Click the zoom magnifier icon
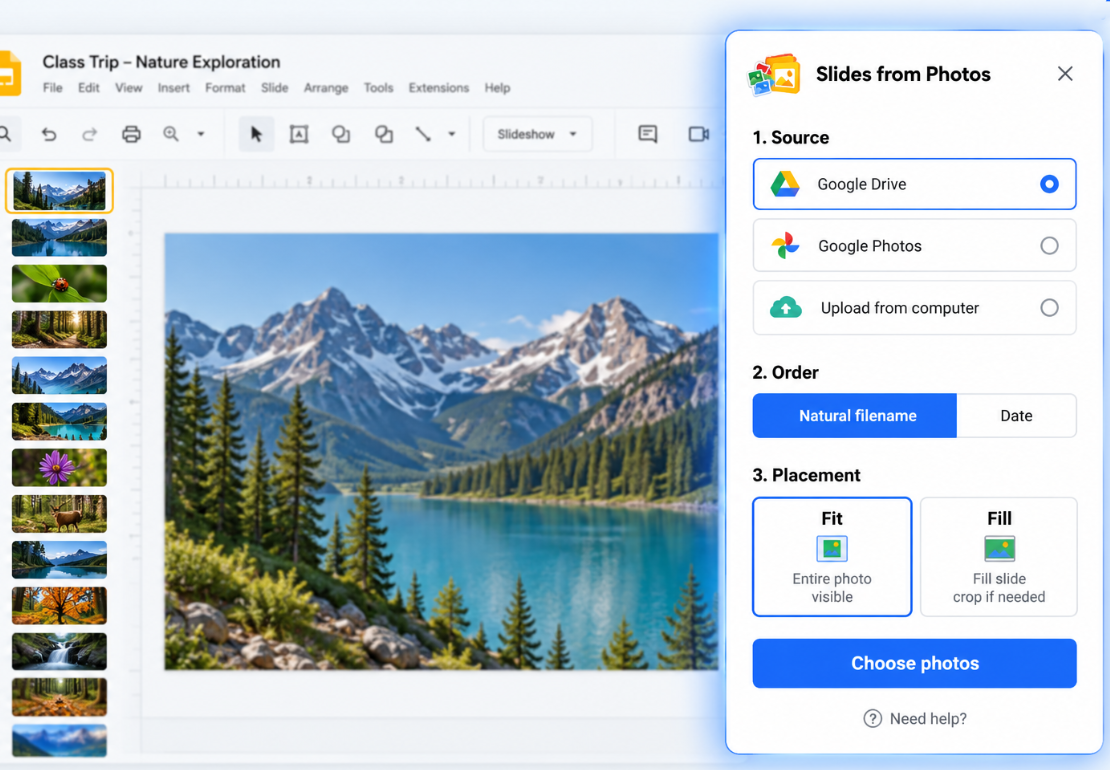Viewport: 1110px width, 770px height. [x=171, y=134]
